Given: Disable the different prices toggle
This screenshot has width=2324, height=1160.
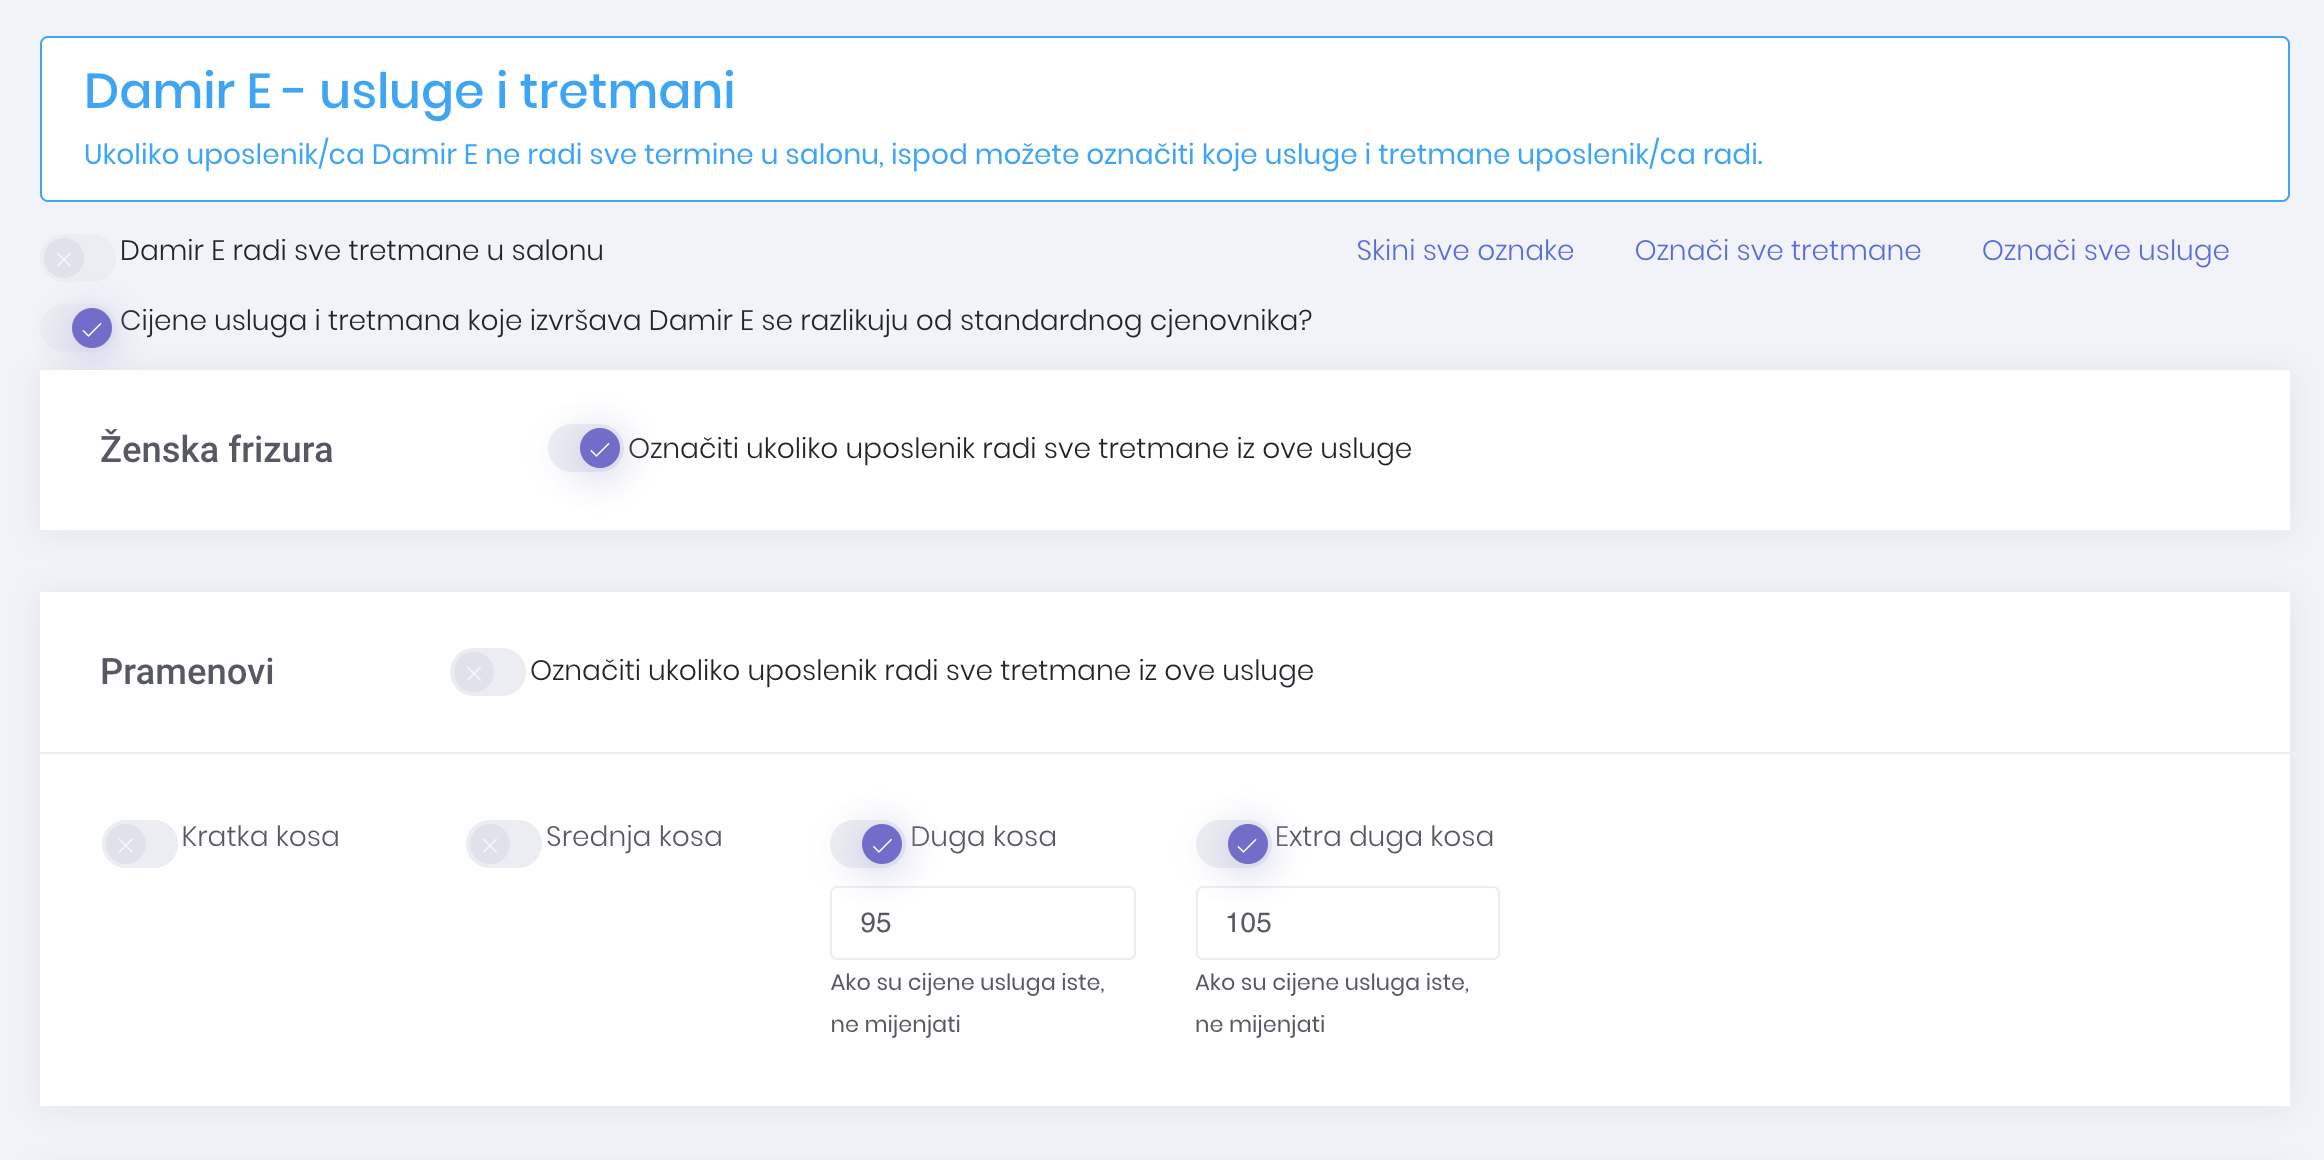Looking at the screenshot, I should [79, 328].
